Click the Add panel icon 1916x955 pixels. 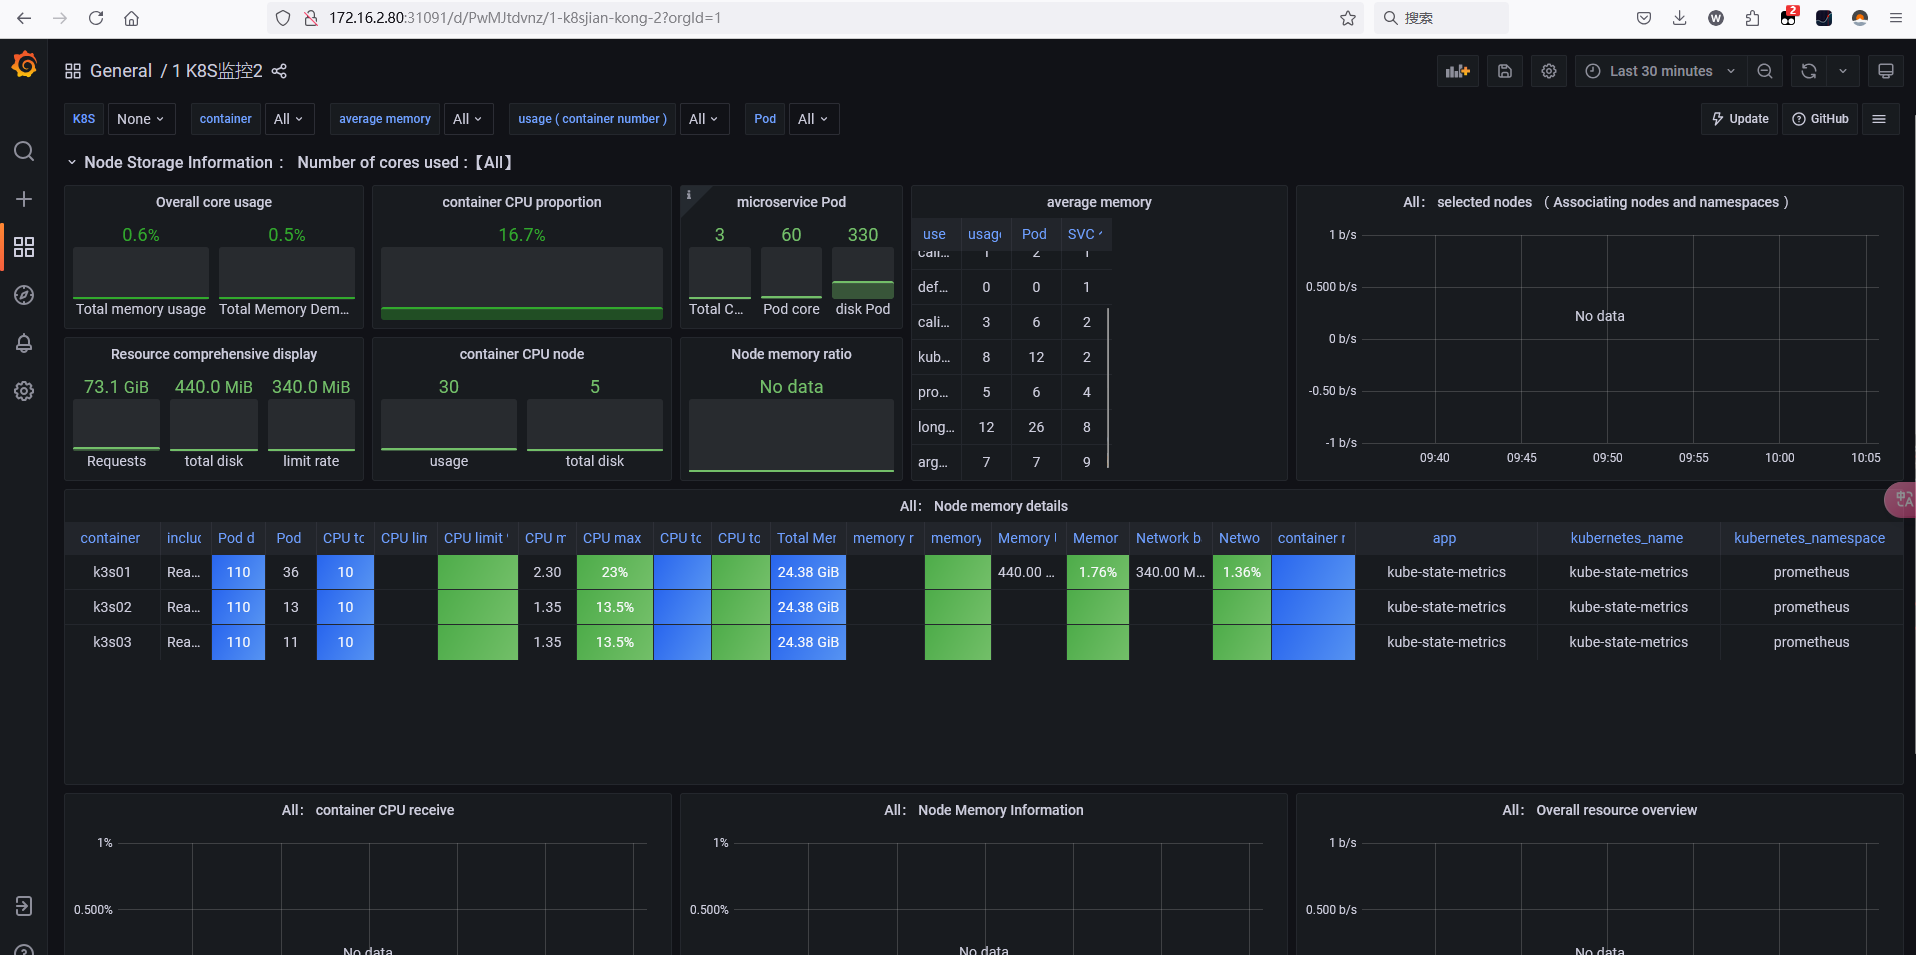tap(1457, 71)
